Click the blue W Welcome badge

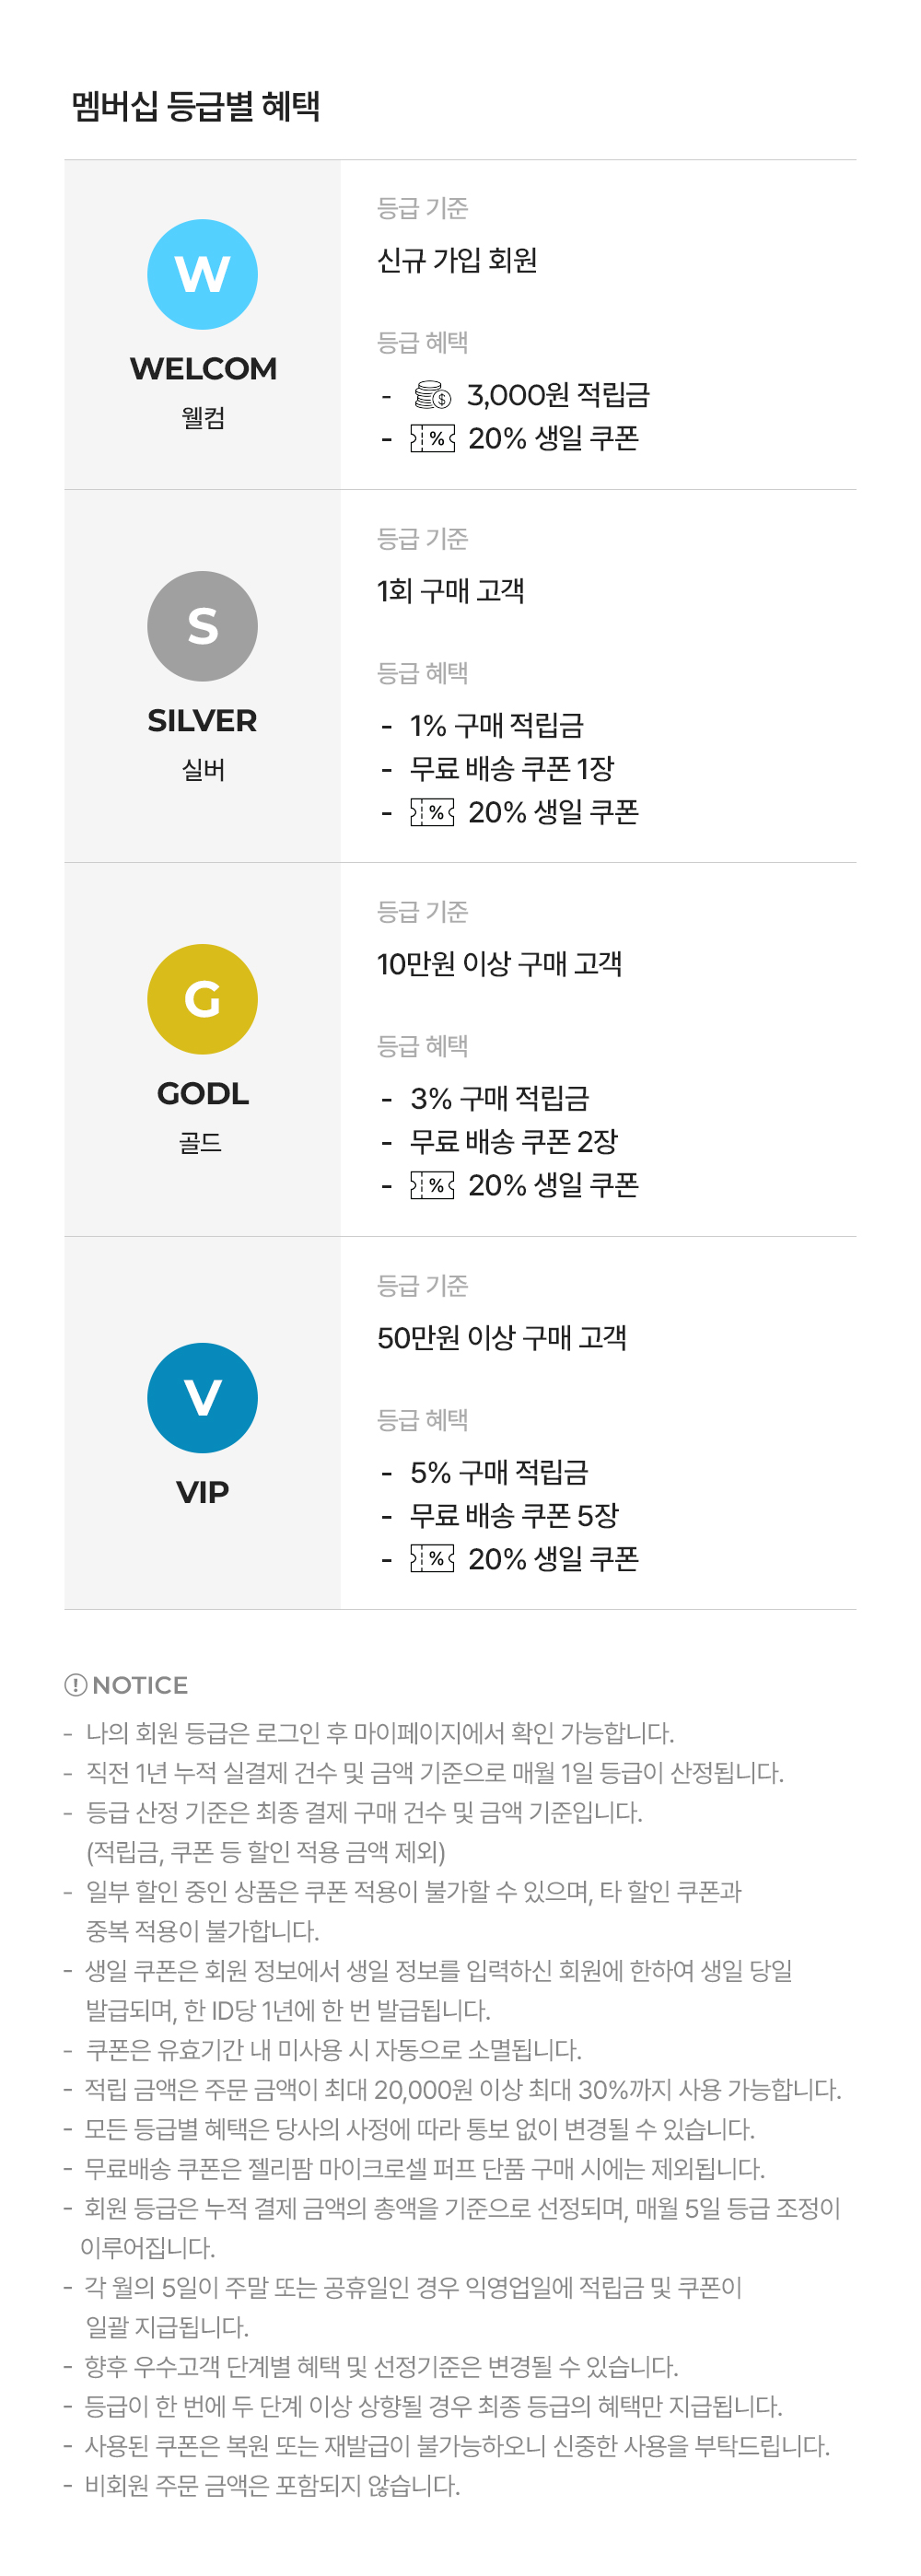click(202, 274)
